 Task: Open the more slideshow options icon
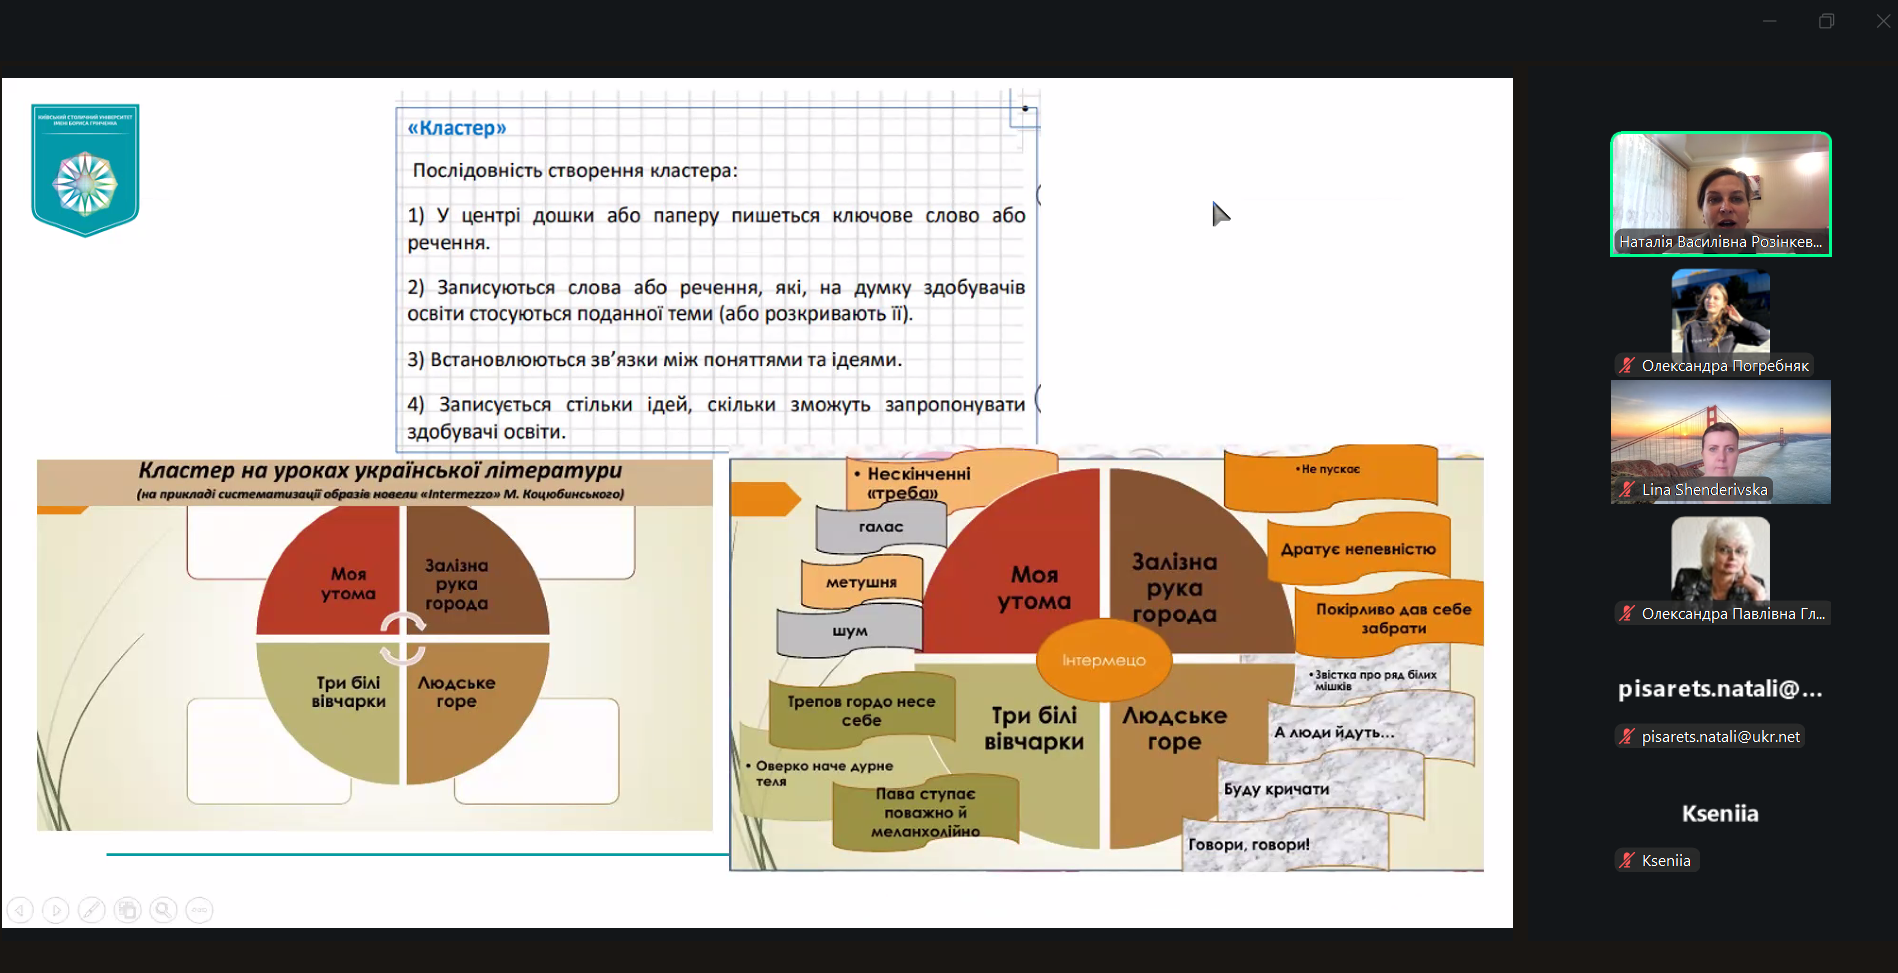tap(200, 910)
